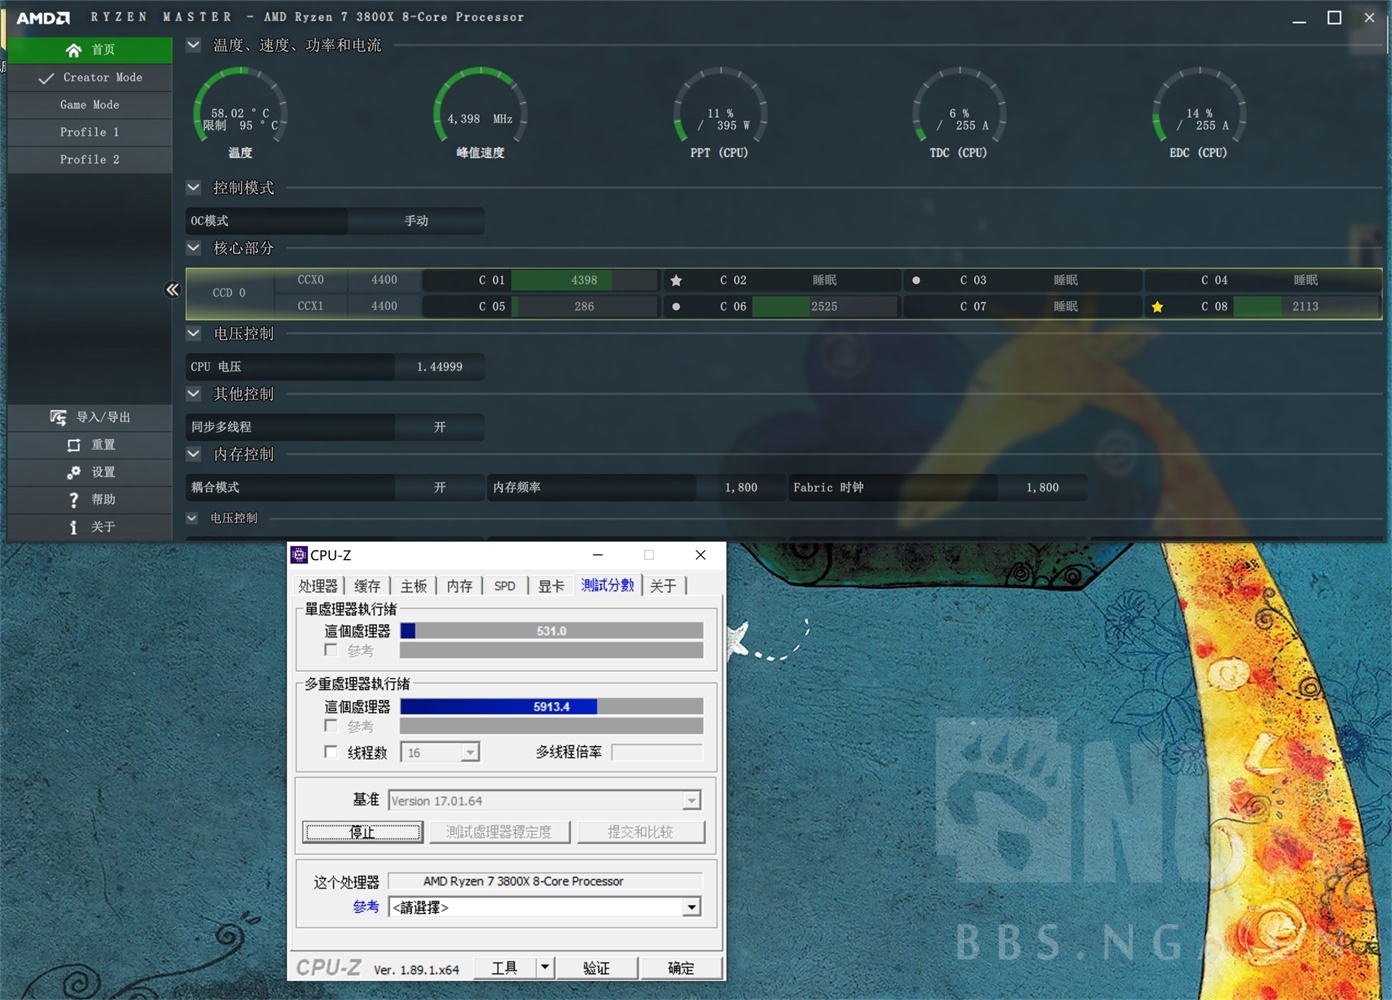Switch to the 处理器 tab in CPU-Z
Screen dimensions: 1392x1000
tap(318, 586)
